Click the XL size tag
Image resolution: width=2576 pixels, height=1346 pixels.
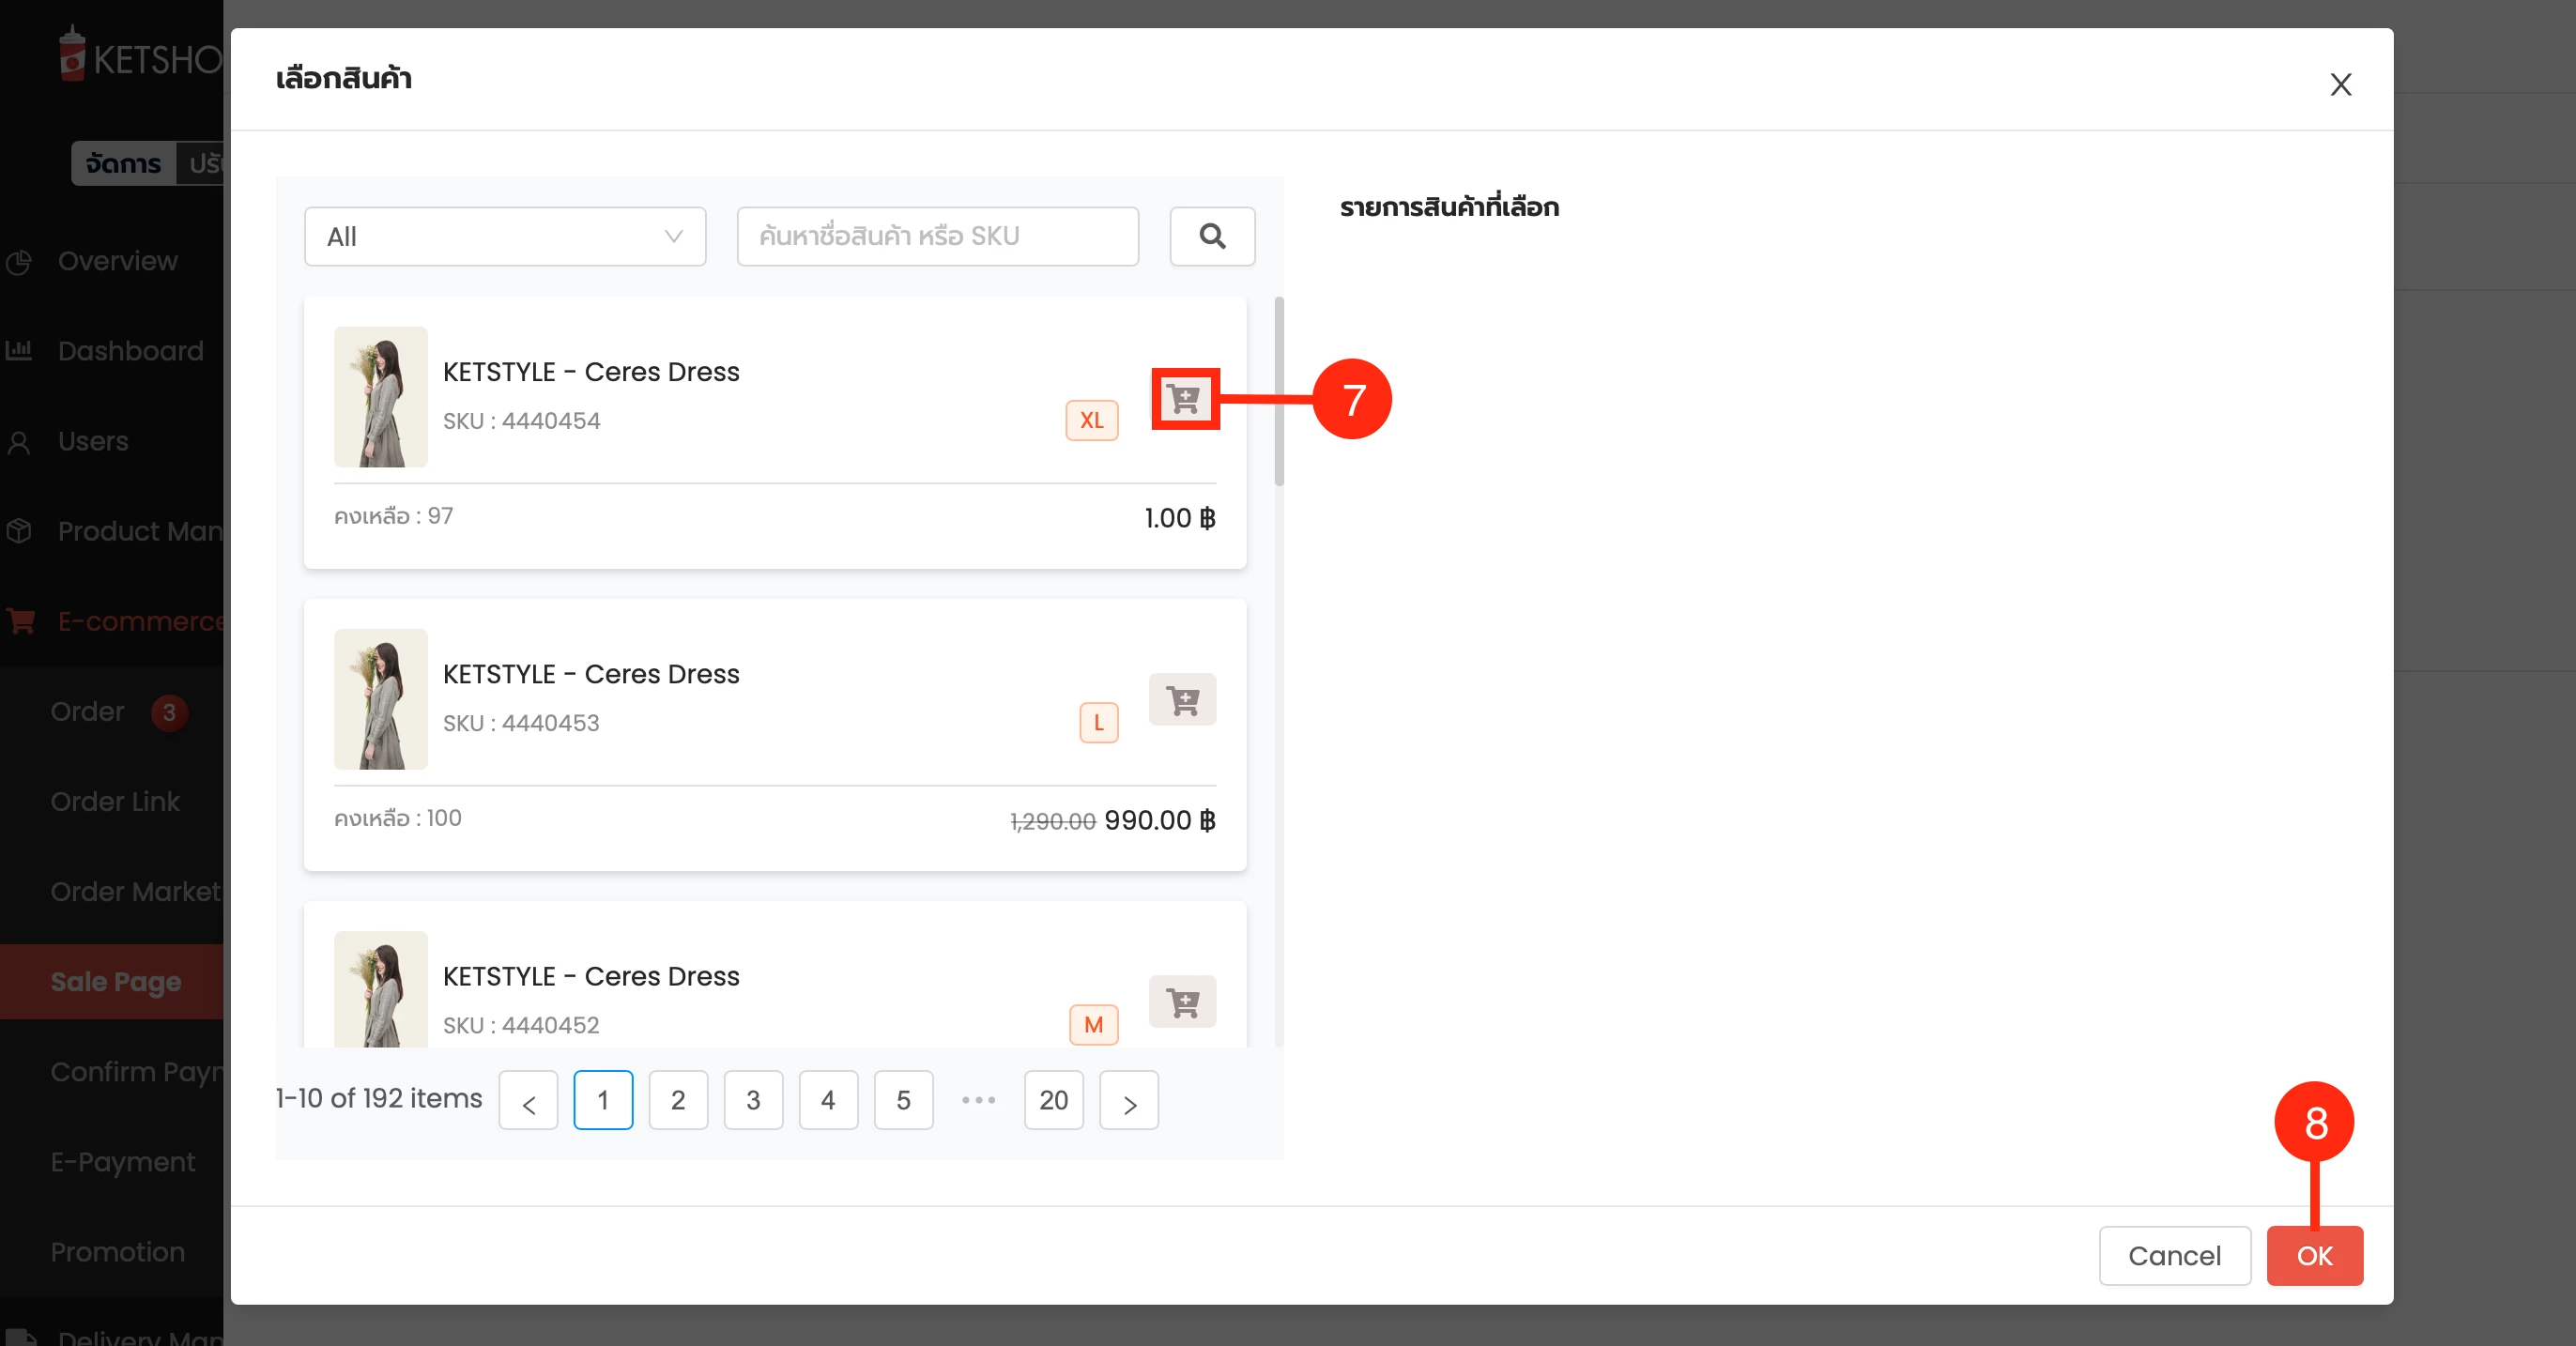click(x=1092, y=420)
